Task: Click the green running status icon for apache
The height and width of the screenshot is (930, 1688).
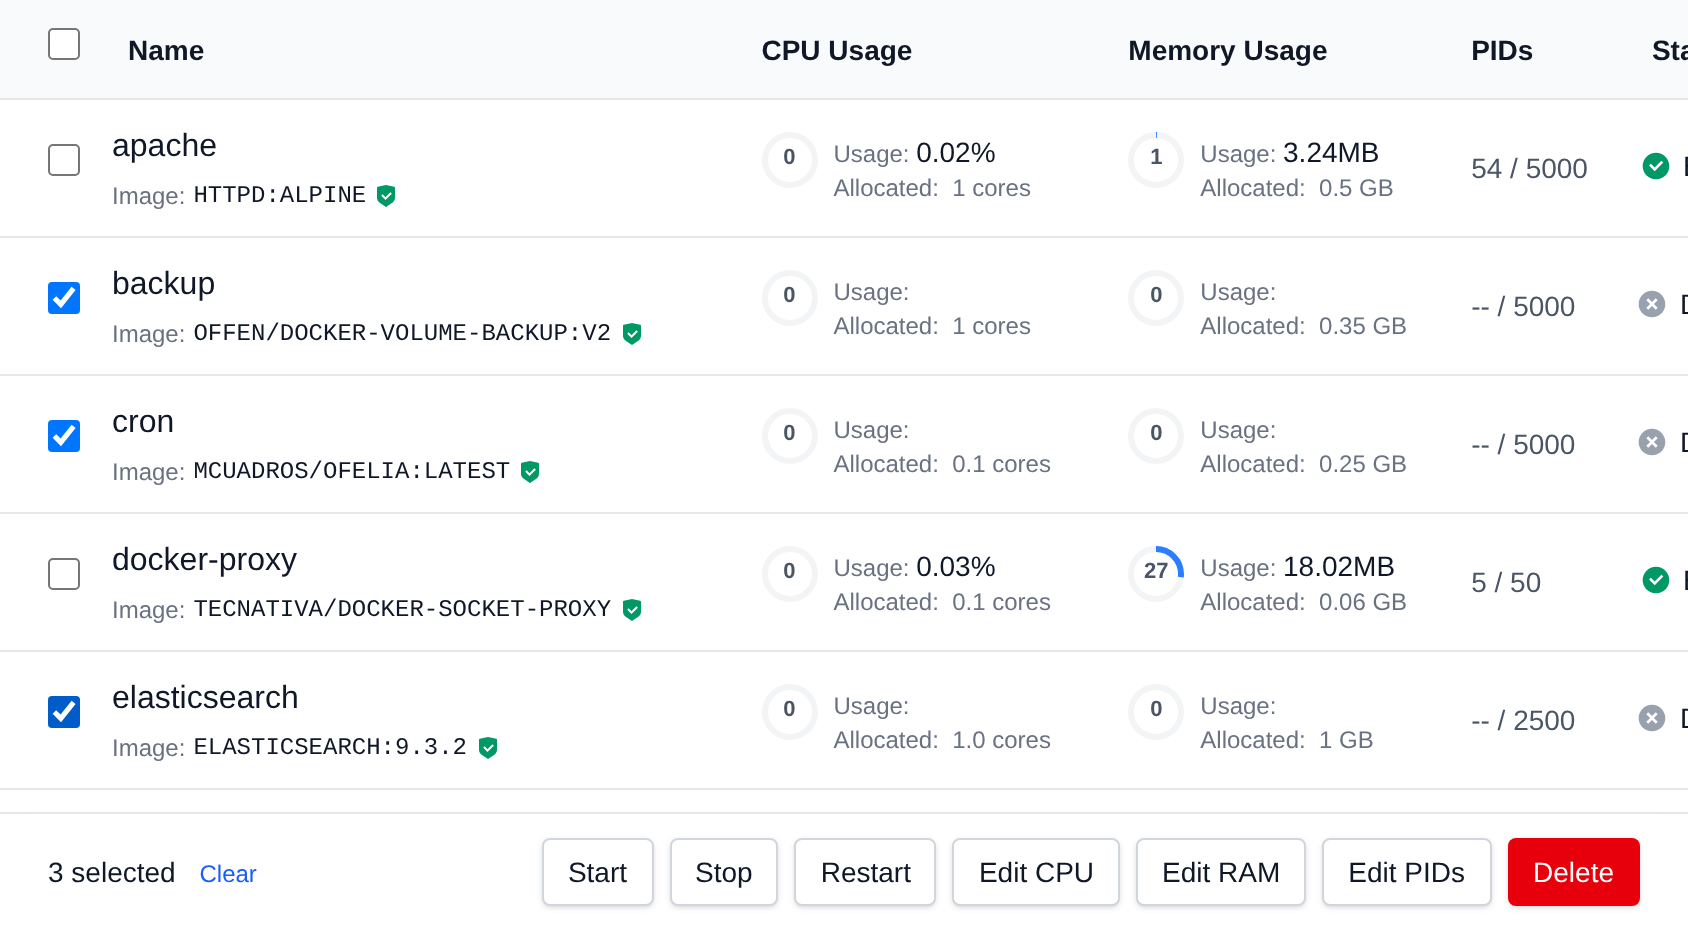Action: [x=1656, y=166]
